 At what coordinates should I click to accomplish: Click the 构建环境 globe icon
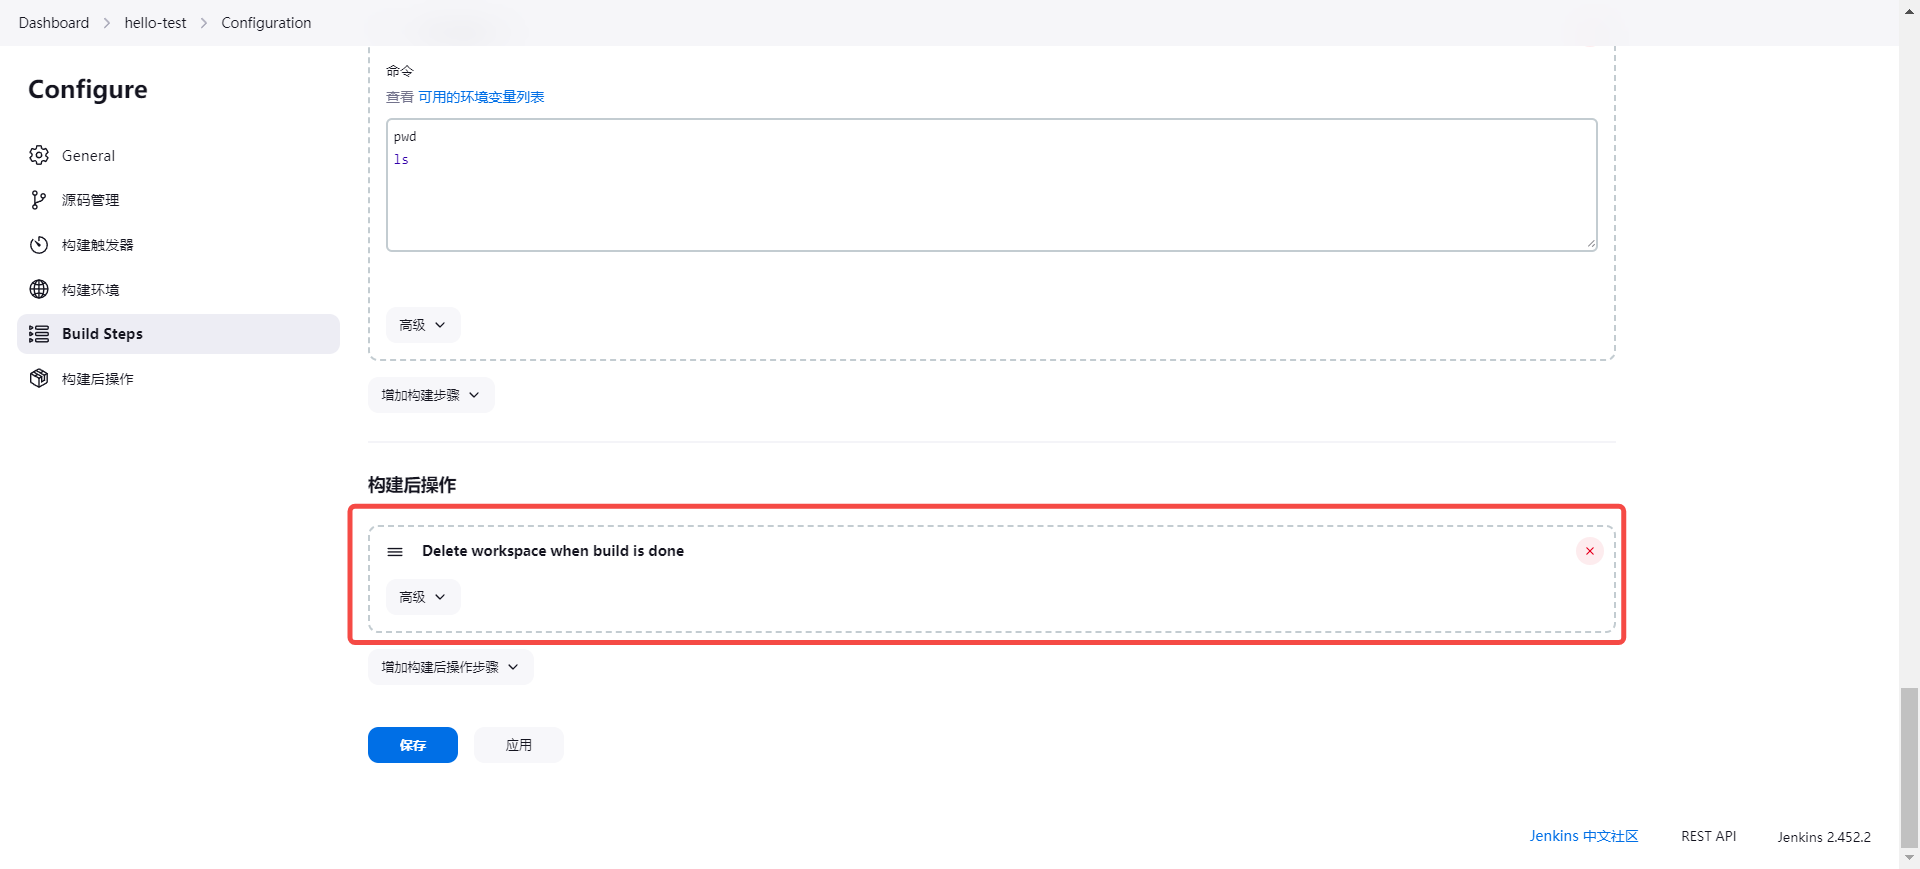click(39, 289)
